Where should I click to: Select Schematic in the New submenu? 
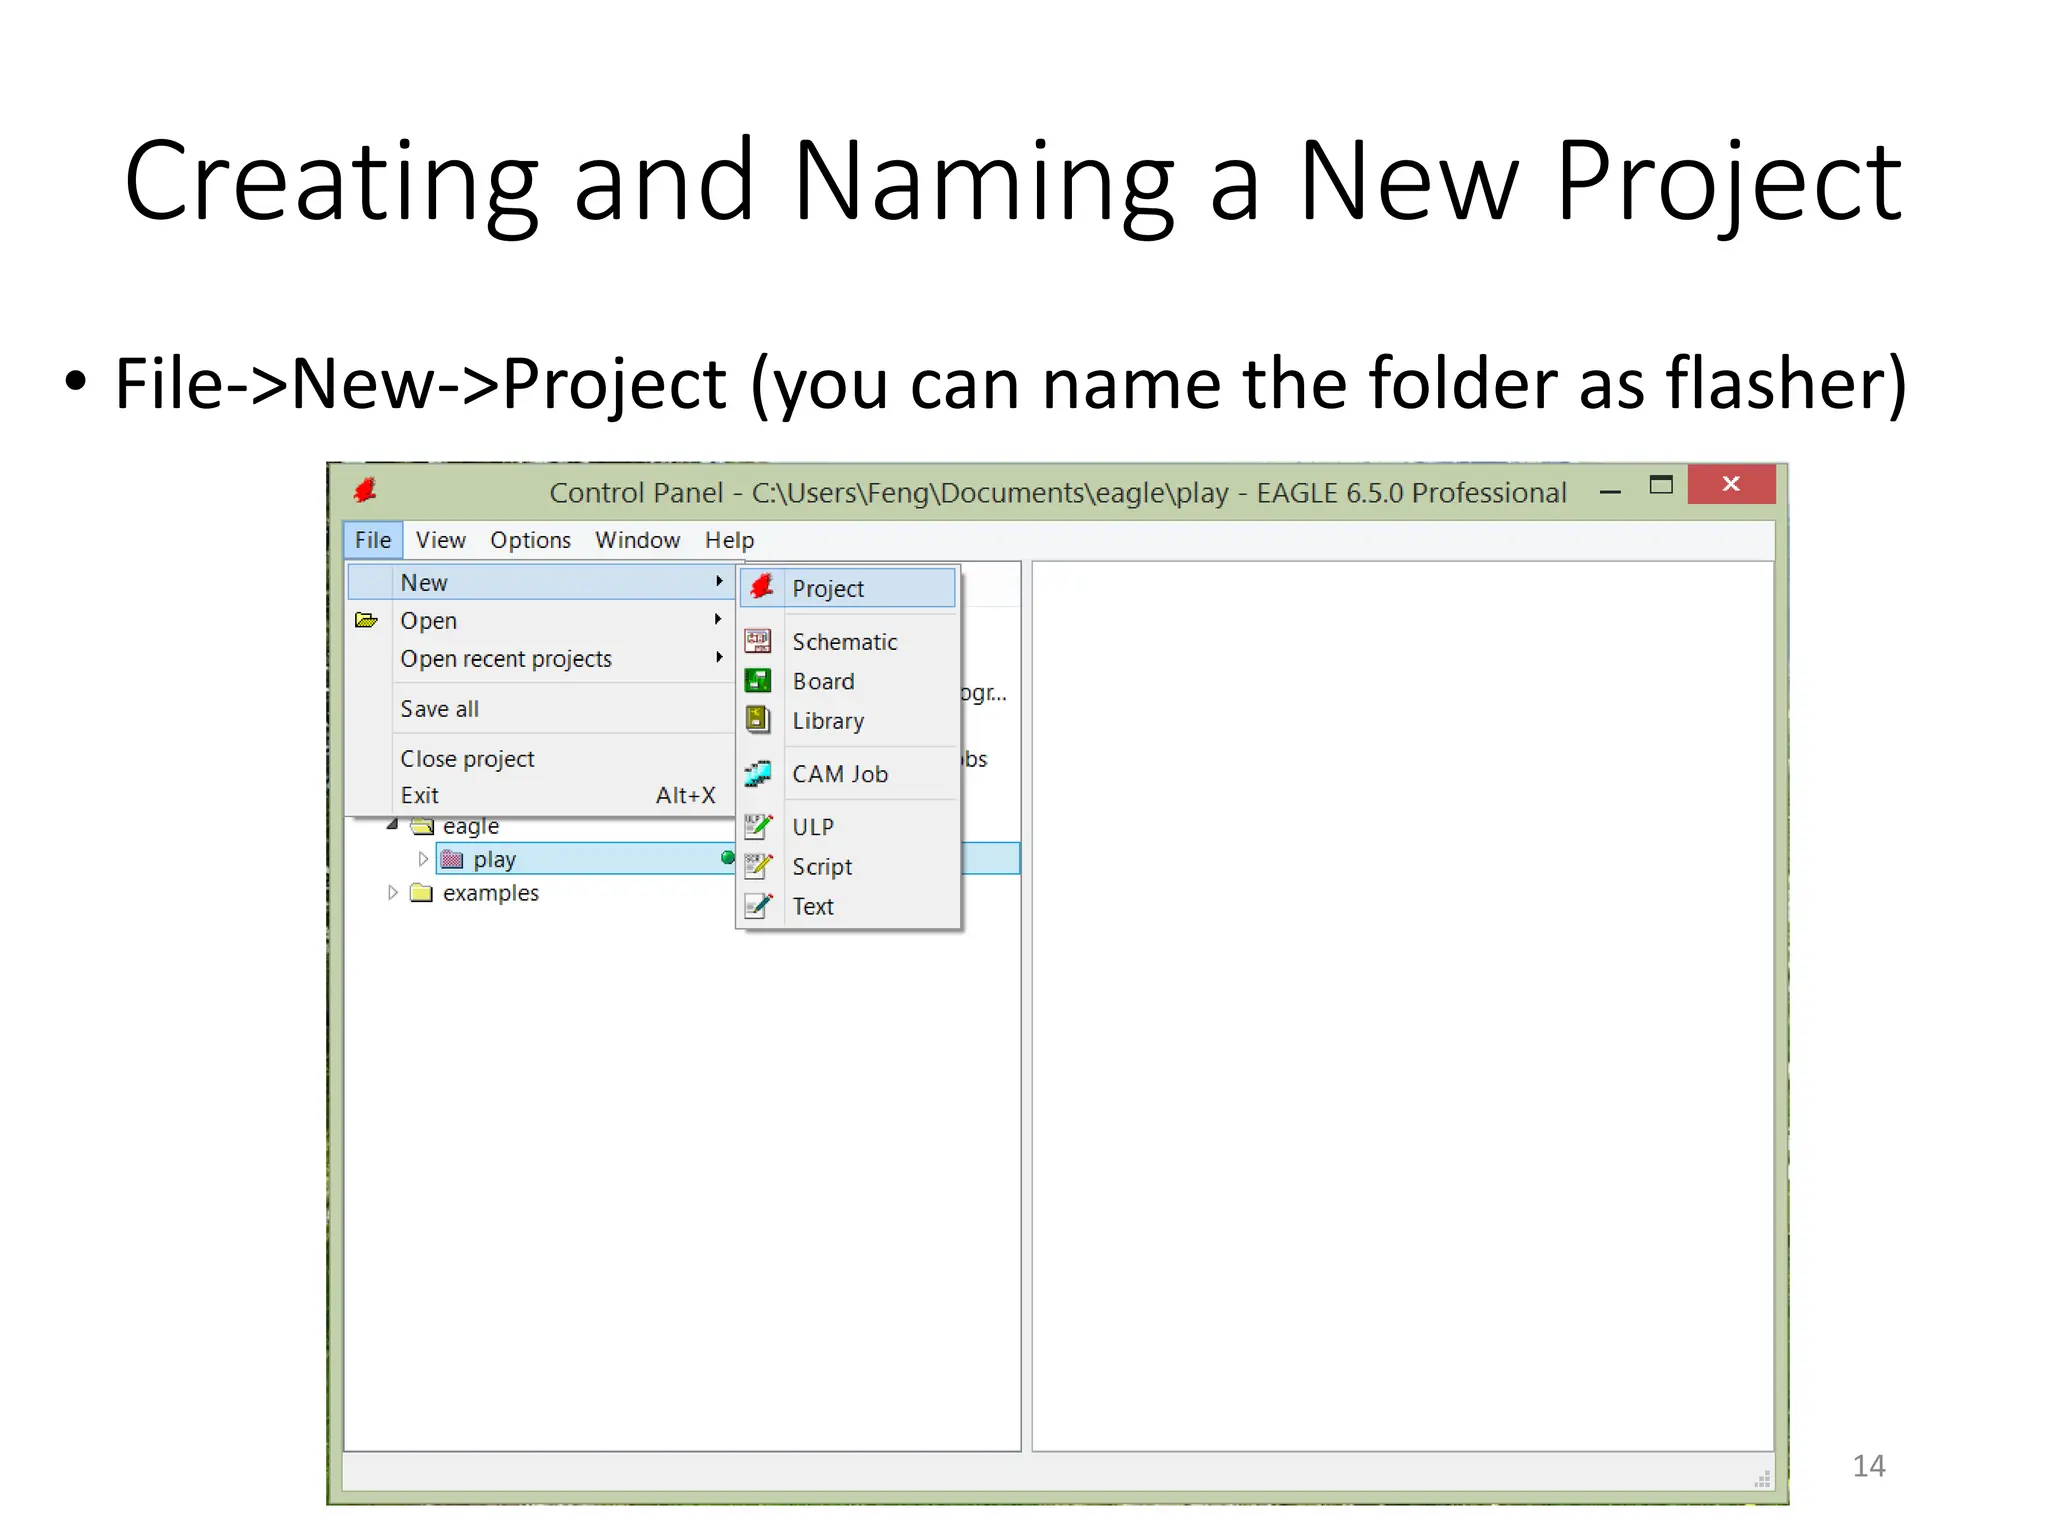(848, 641)
